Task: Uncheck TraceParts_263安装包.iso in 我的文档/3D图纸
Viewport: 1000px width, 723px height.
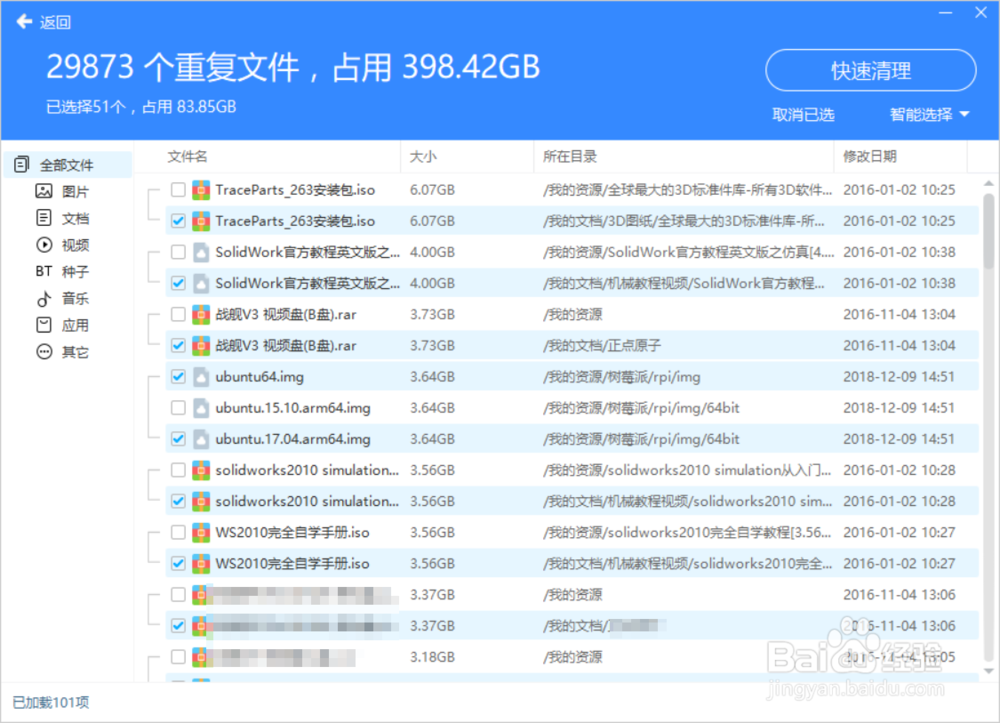Action: [x=178, y=221]
